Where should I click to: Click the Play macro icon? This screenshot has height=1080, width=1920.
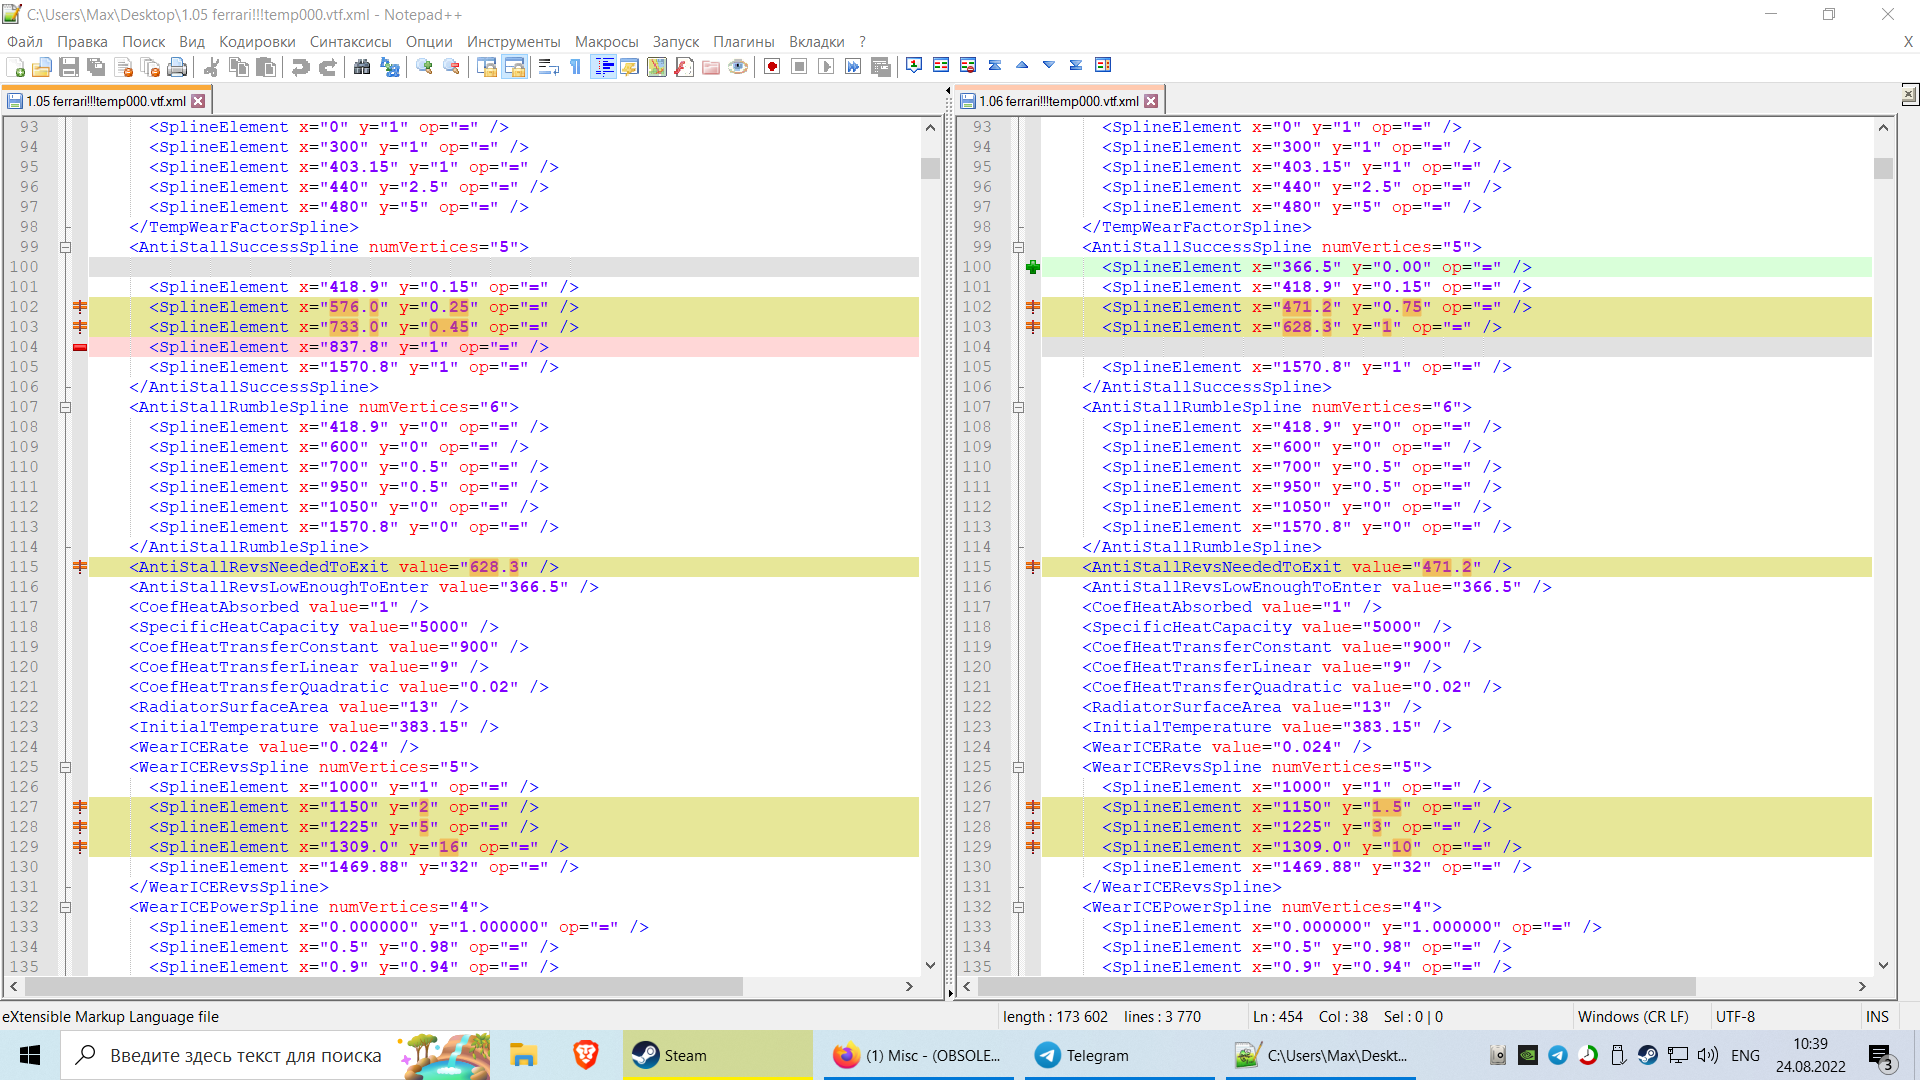coord(826,67)
